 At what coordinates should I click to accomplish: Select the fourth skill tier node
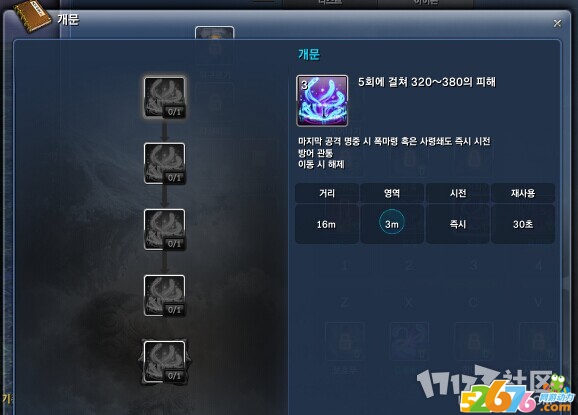click(x=164, y=296)
